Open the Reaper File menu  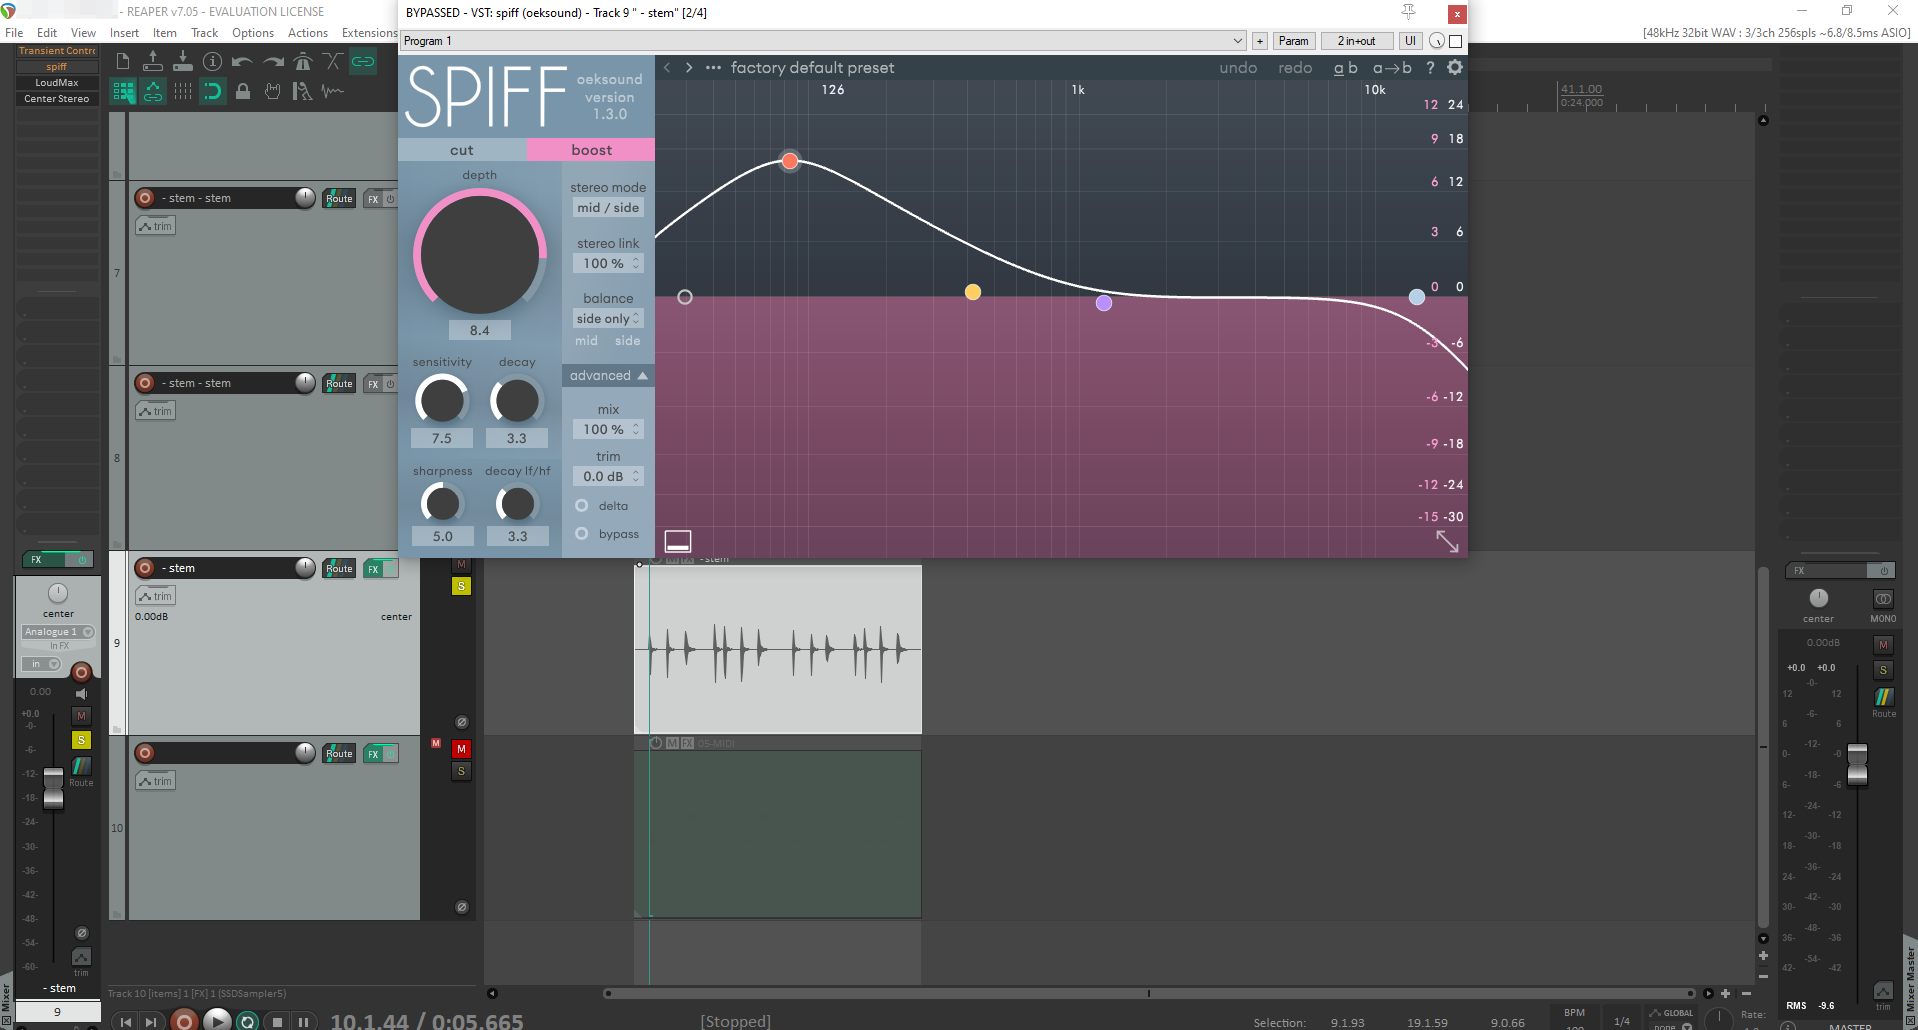(x=14, y=33)
